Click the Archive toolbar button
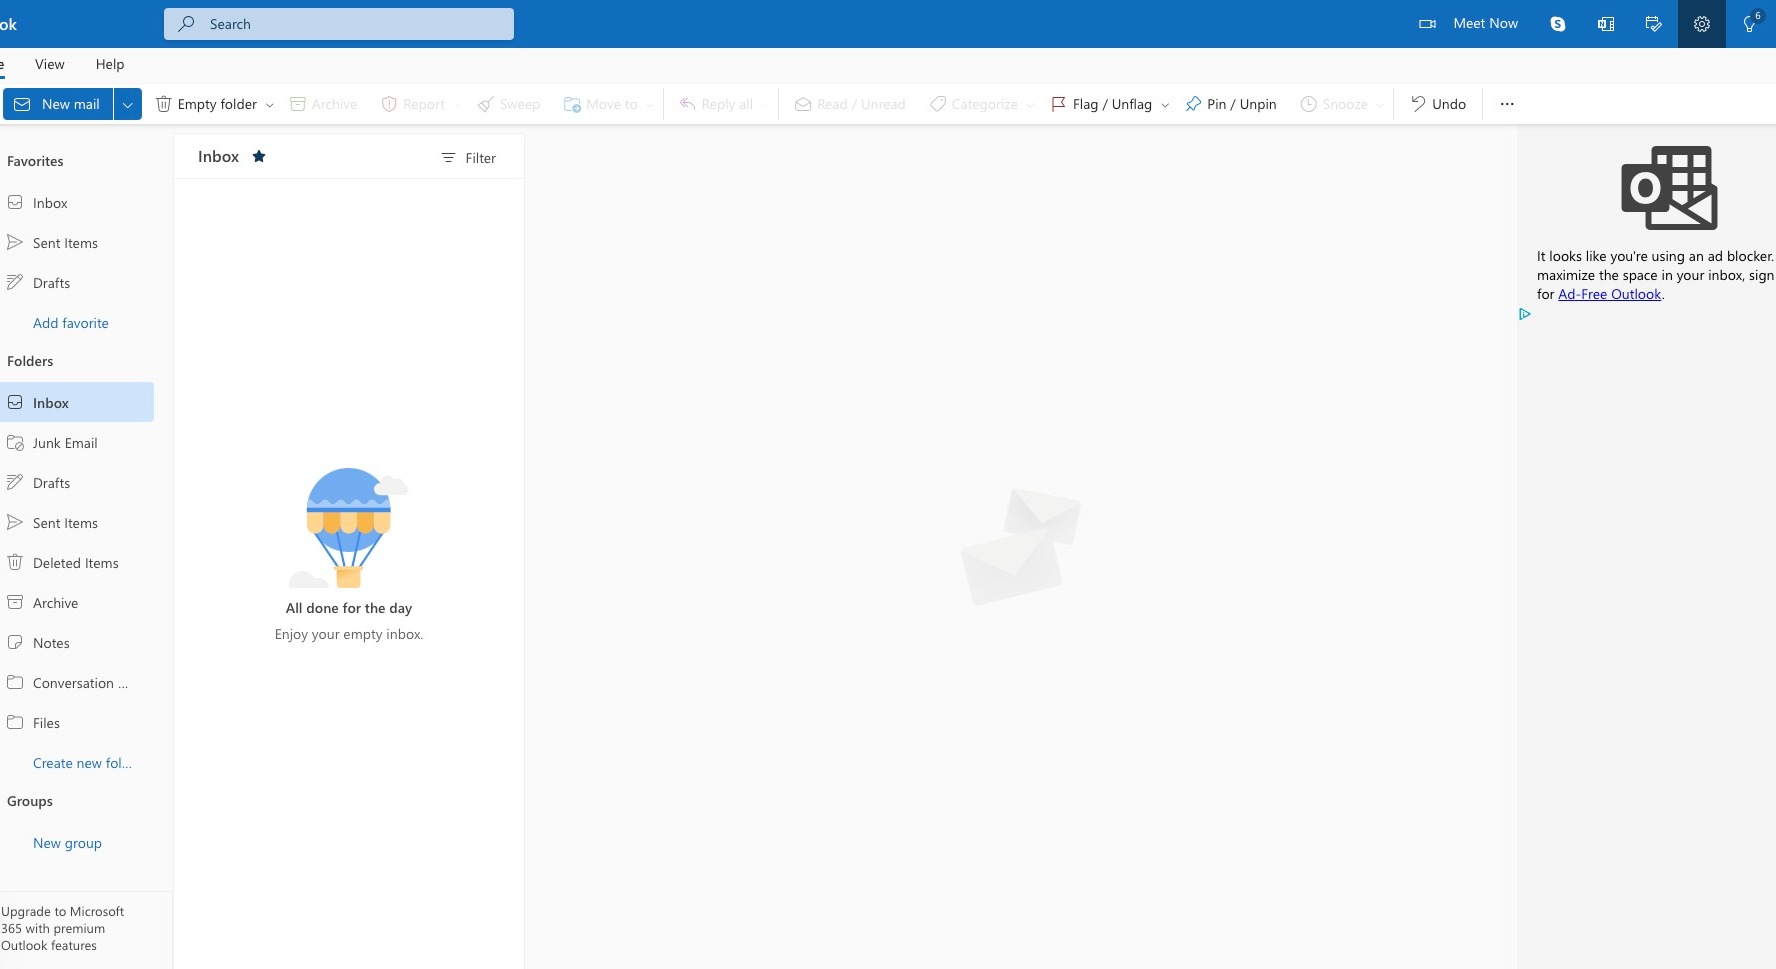 [x=323, y=104]
